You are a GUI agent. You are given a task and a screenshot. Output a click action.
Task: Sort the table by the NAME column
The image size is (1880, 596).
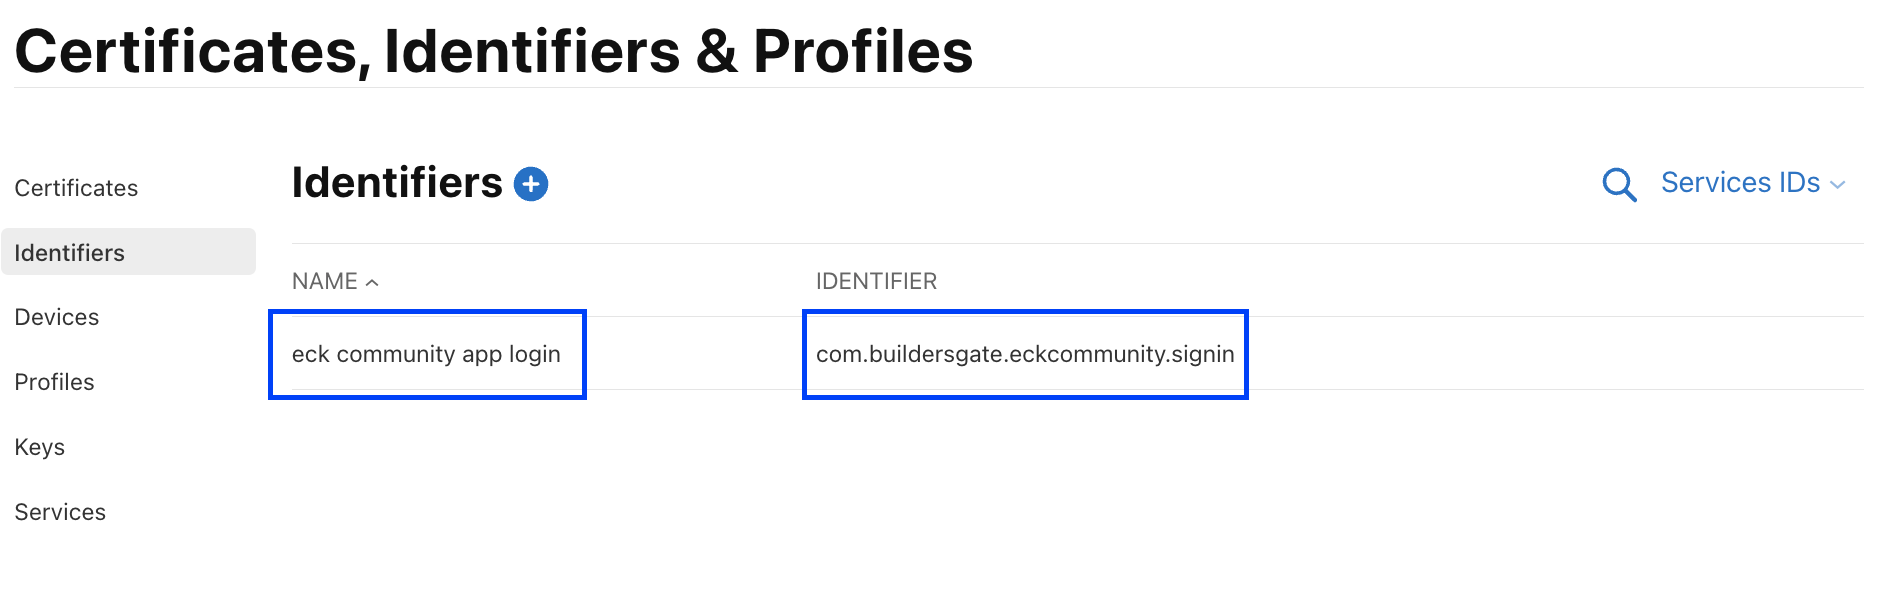pos(325,282)
